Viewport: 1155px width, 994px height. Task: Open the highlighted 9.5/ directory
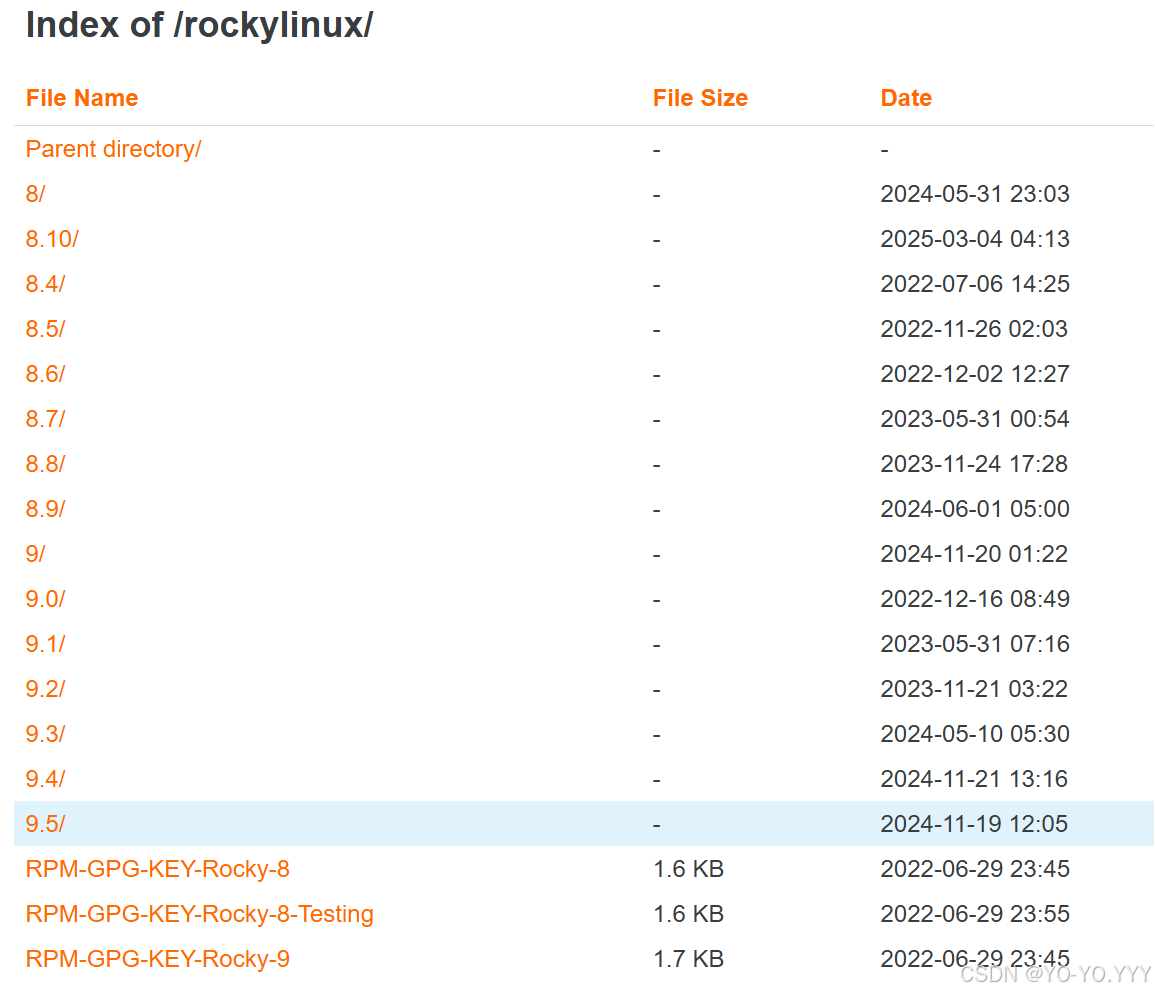(46, 823)
